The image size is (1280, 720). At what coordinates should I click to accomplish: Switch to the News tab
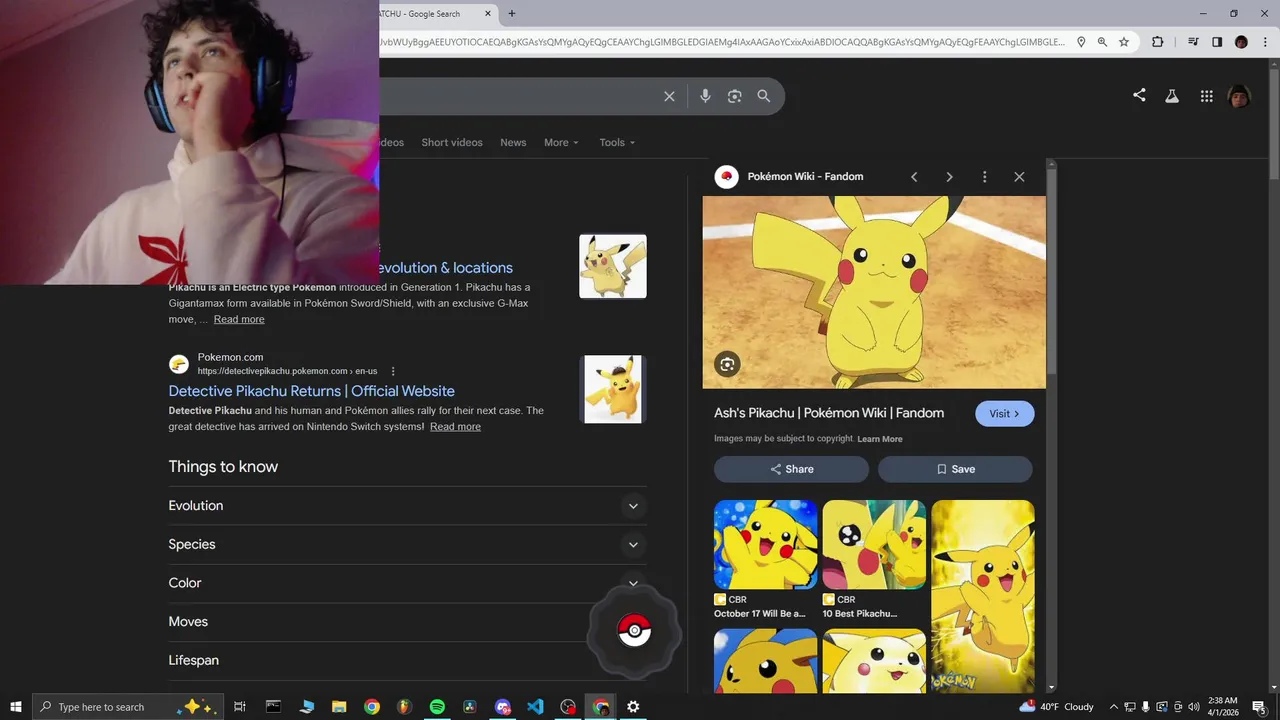pos(513,142)
